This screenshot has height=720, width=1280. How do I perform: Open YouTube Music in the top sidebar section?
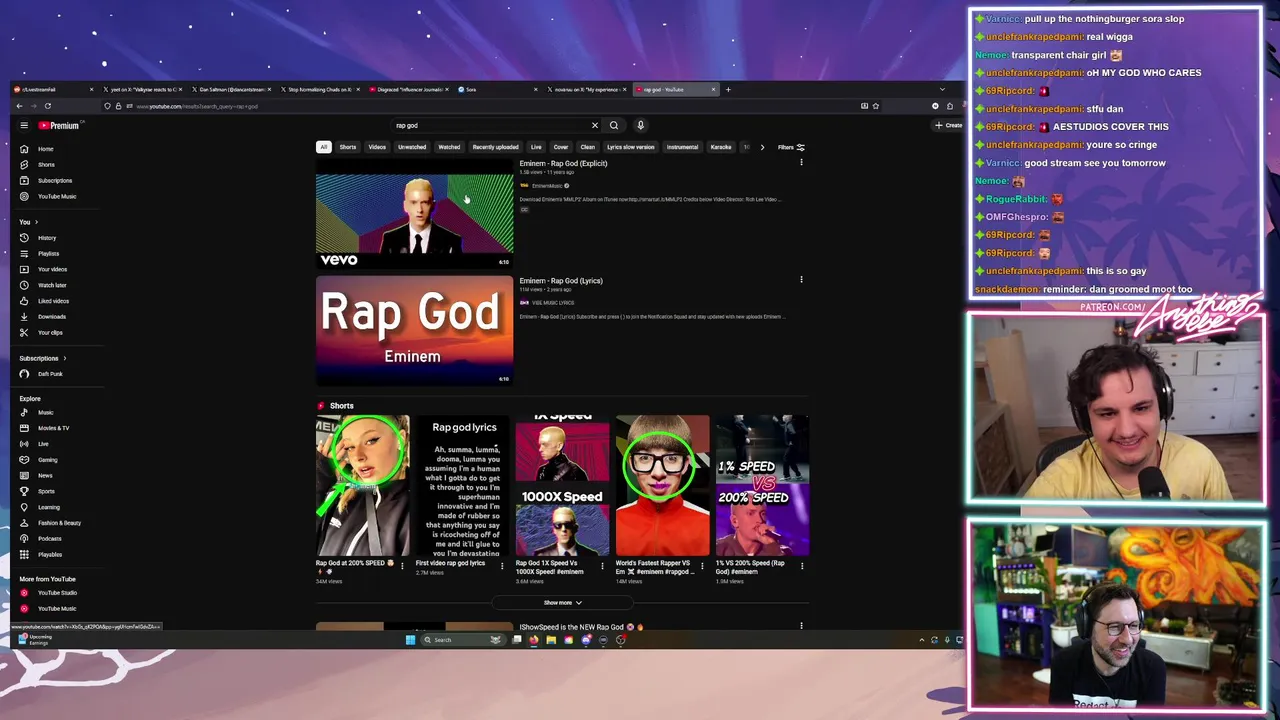pyautogui.click(x=57, y=196)
